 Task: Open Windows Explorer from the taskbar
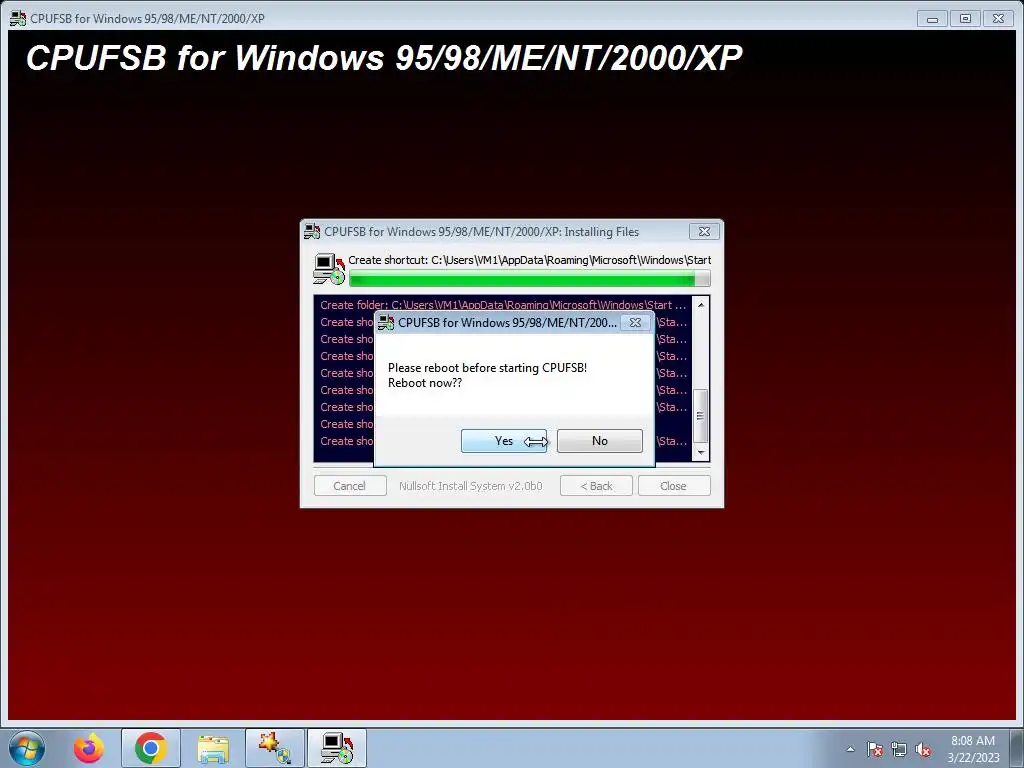(213, 748)
